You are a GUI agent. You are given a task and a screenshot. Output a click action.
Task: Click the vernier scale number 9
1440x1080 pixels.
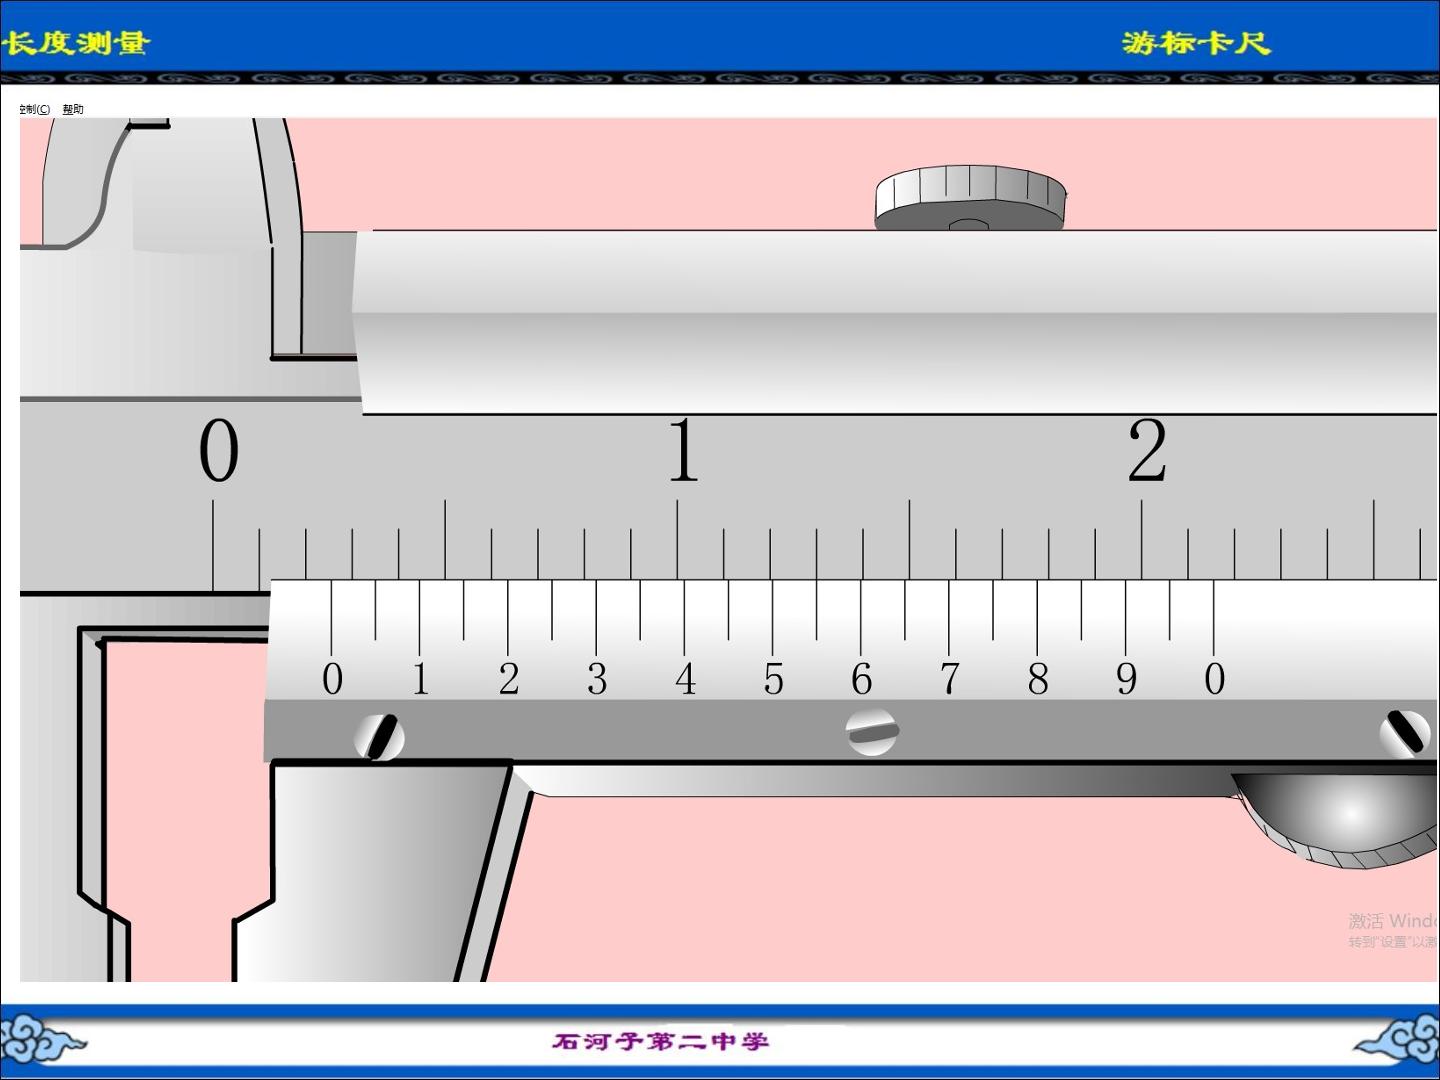click(x=1126, y=679)
